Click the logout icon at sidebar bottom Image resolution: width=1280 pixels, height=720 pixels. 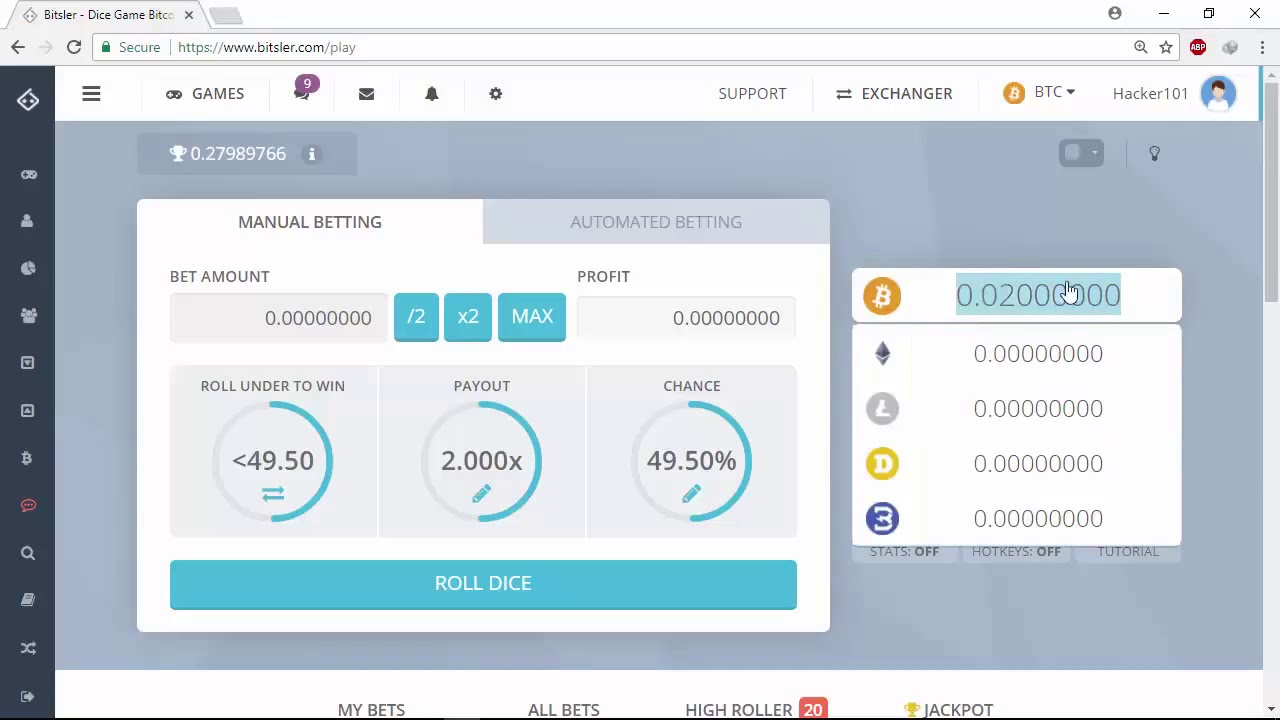click(28, 696)
